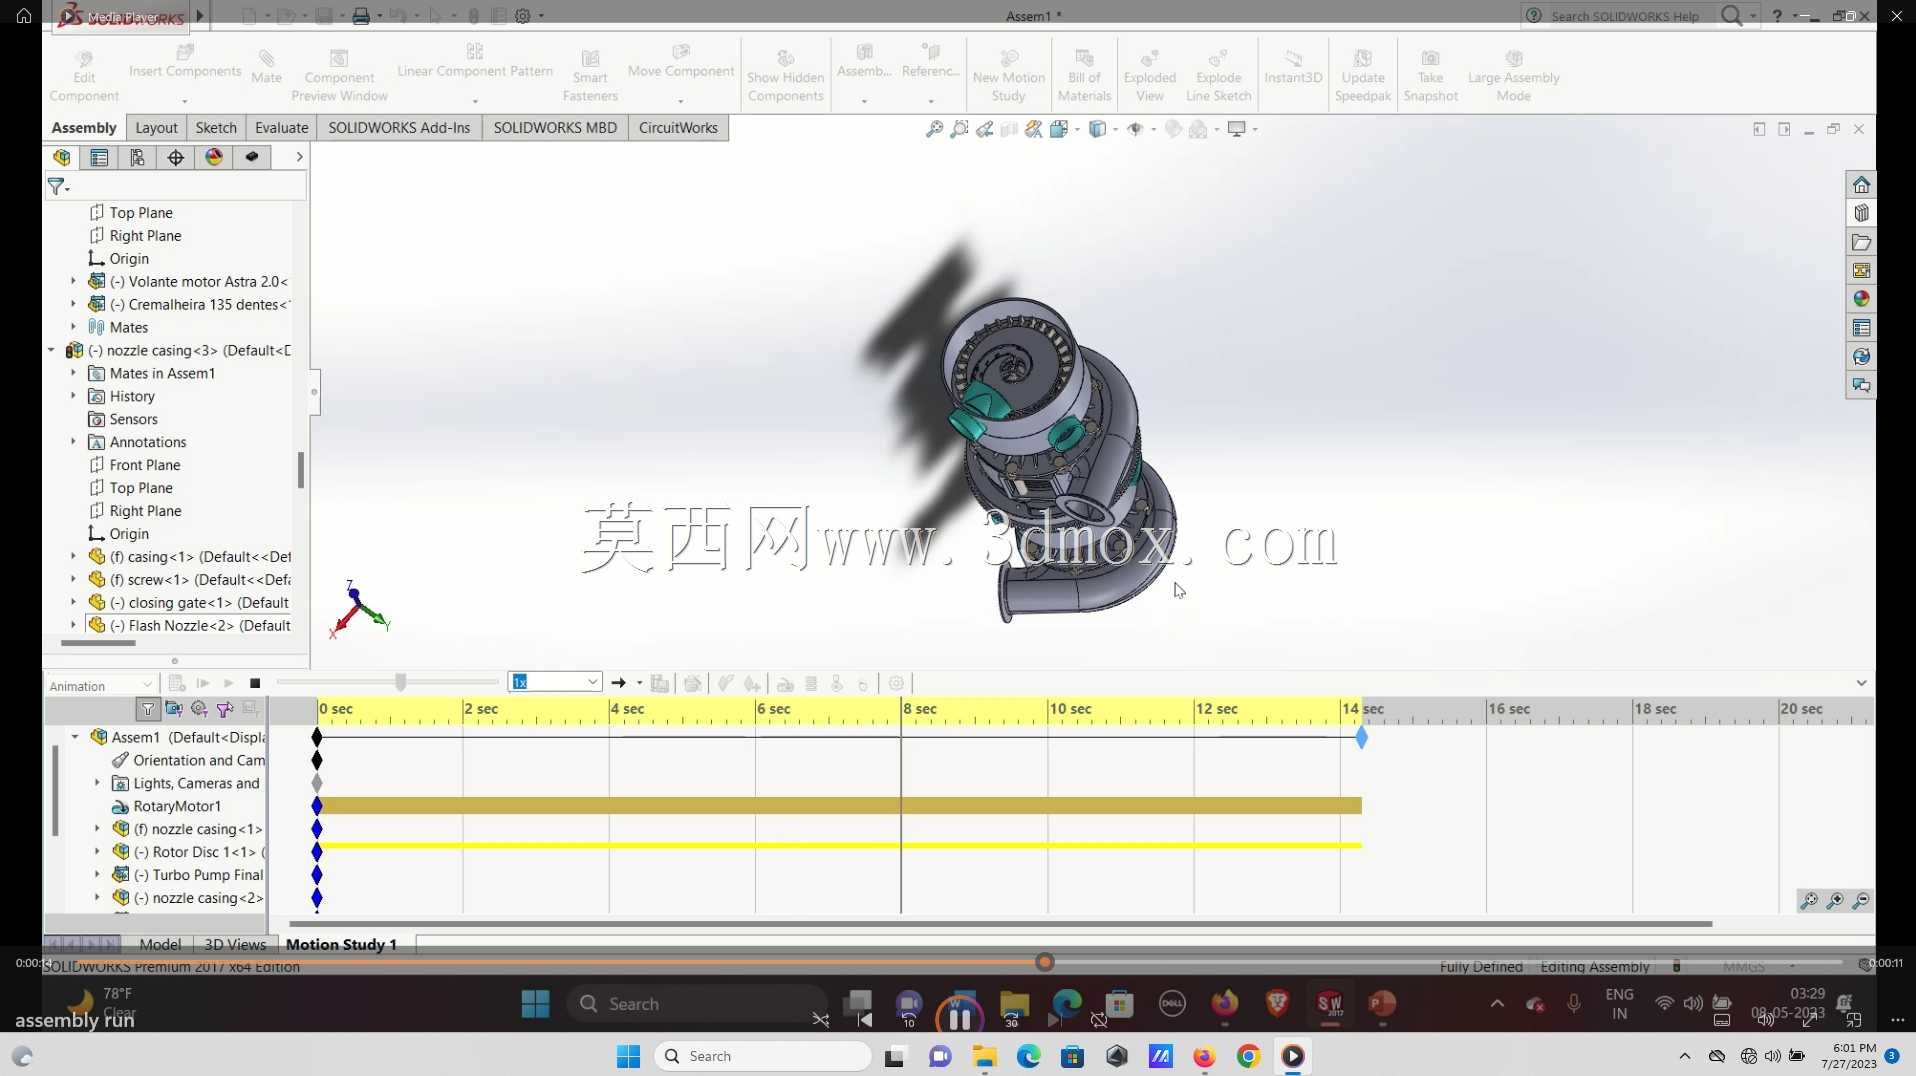
Task: Select the Sensors item in feature tree
Action: click(x=133, y=419)
